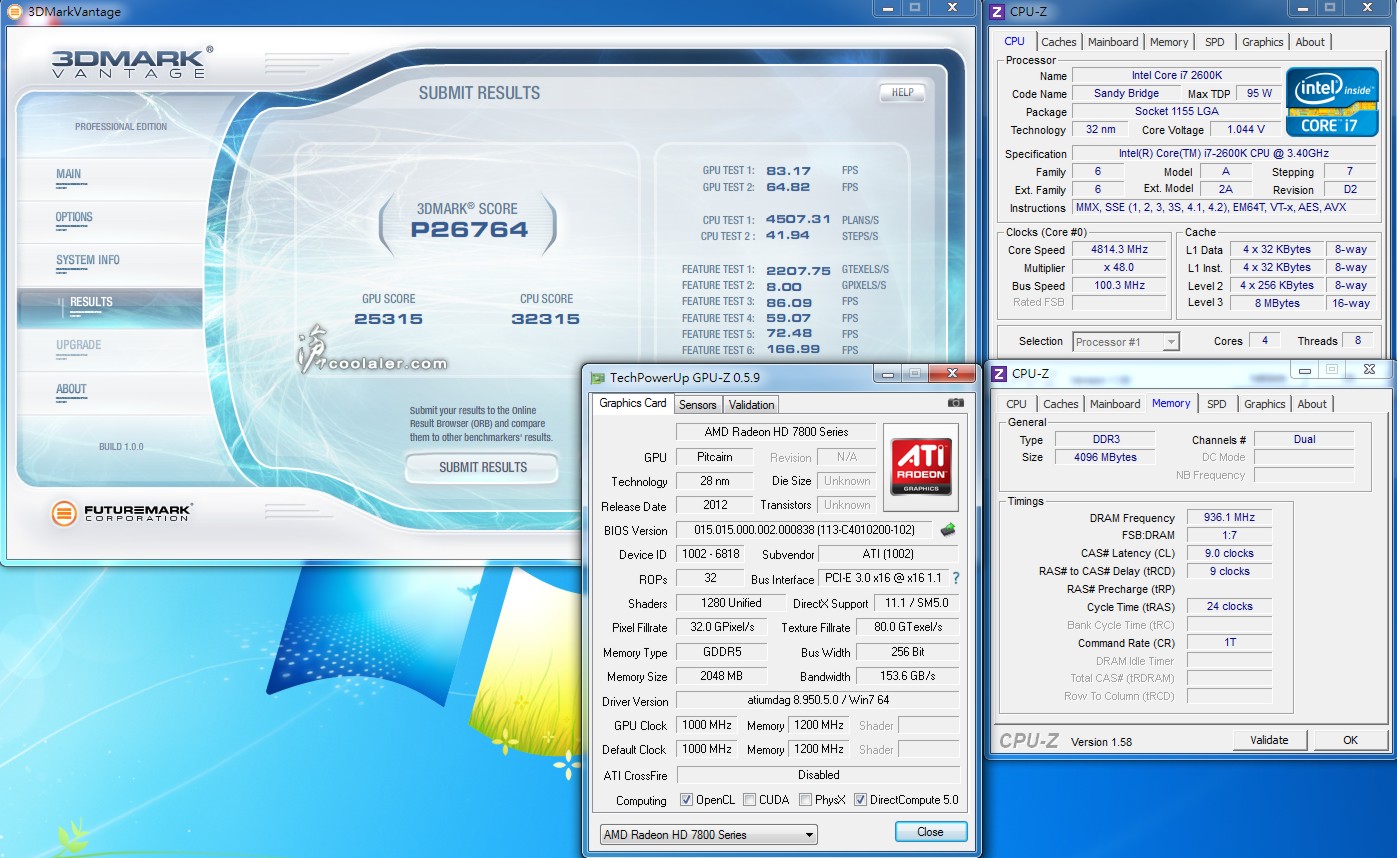This screenshot has height=858, width=1397.
Task: Select the Graphics Card tab in GPU-Z
Action: [x=632, y=403]
